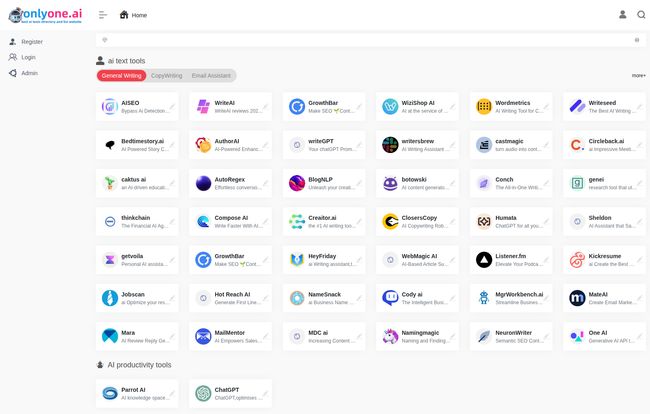Screen dimensions: 650x414
Task: Click the Creaitor.ai card title
Action: pos(322,218)
